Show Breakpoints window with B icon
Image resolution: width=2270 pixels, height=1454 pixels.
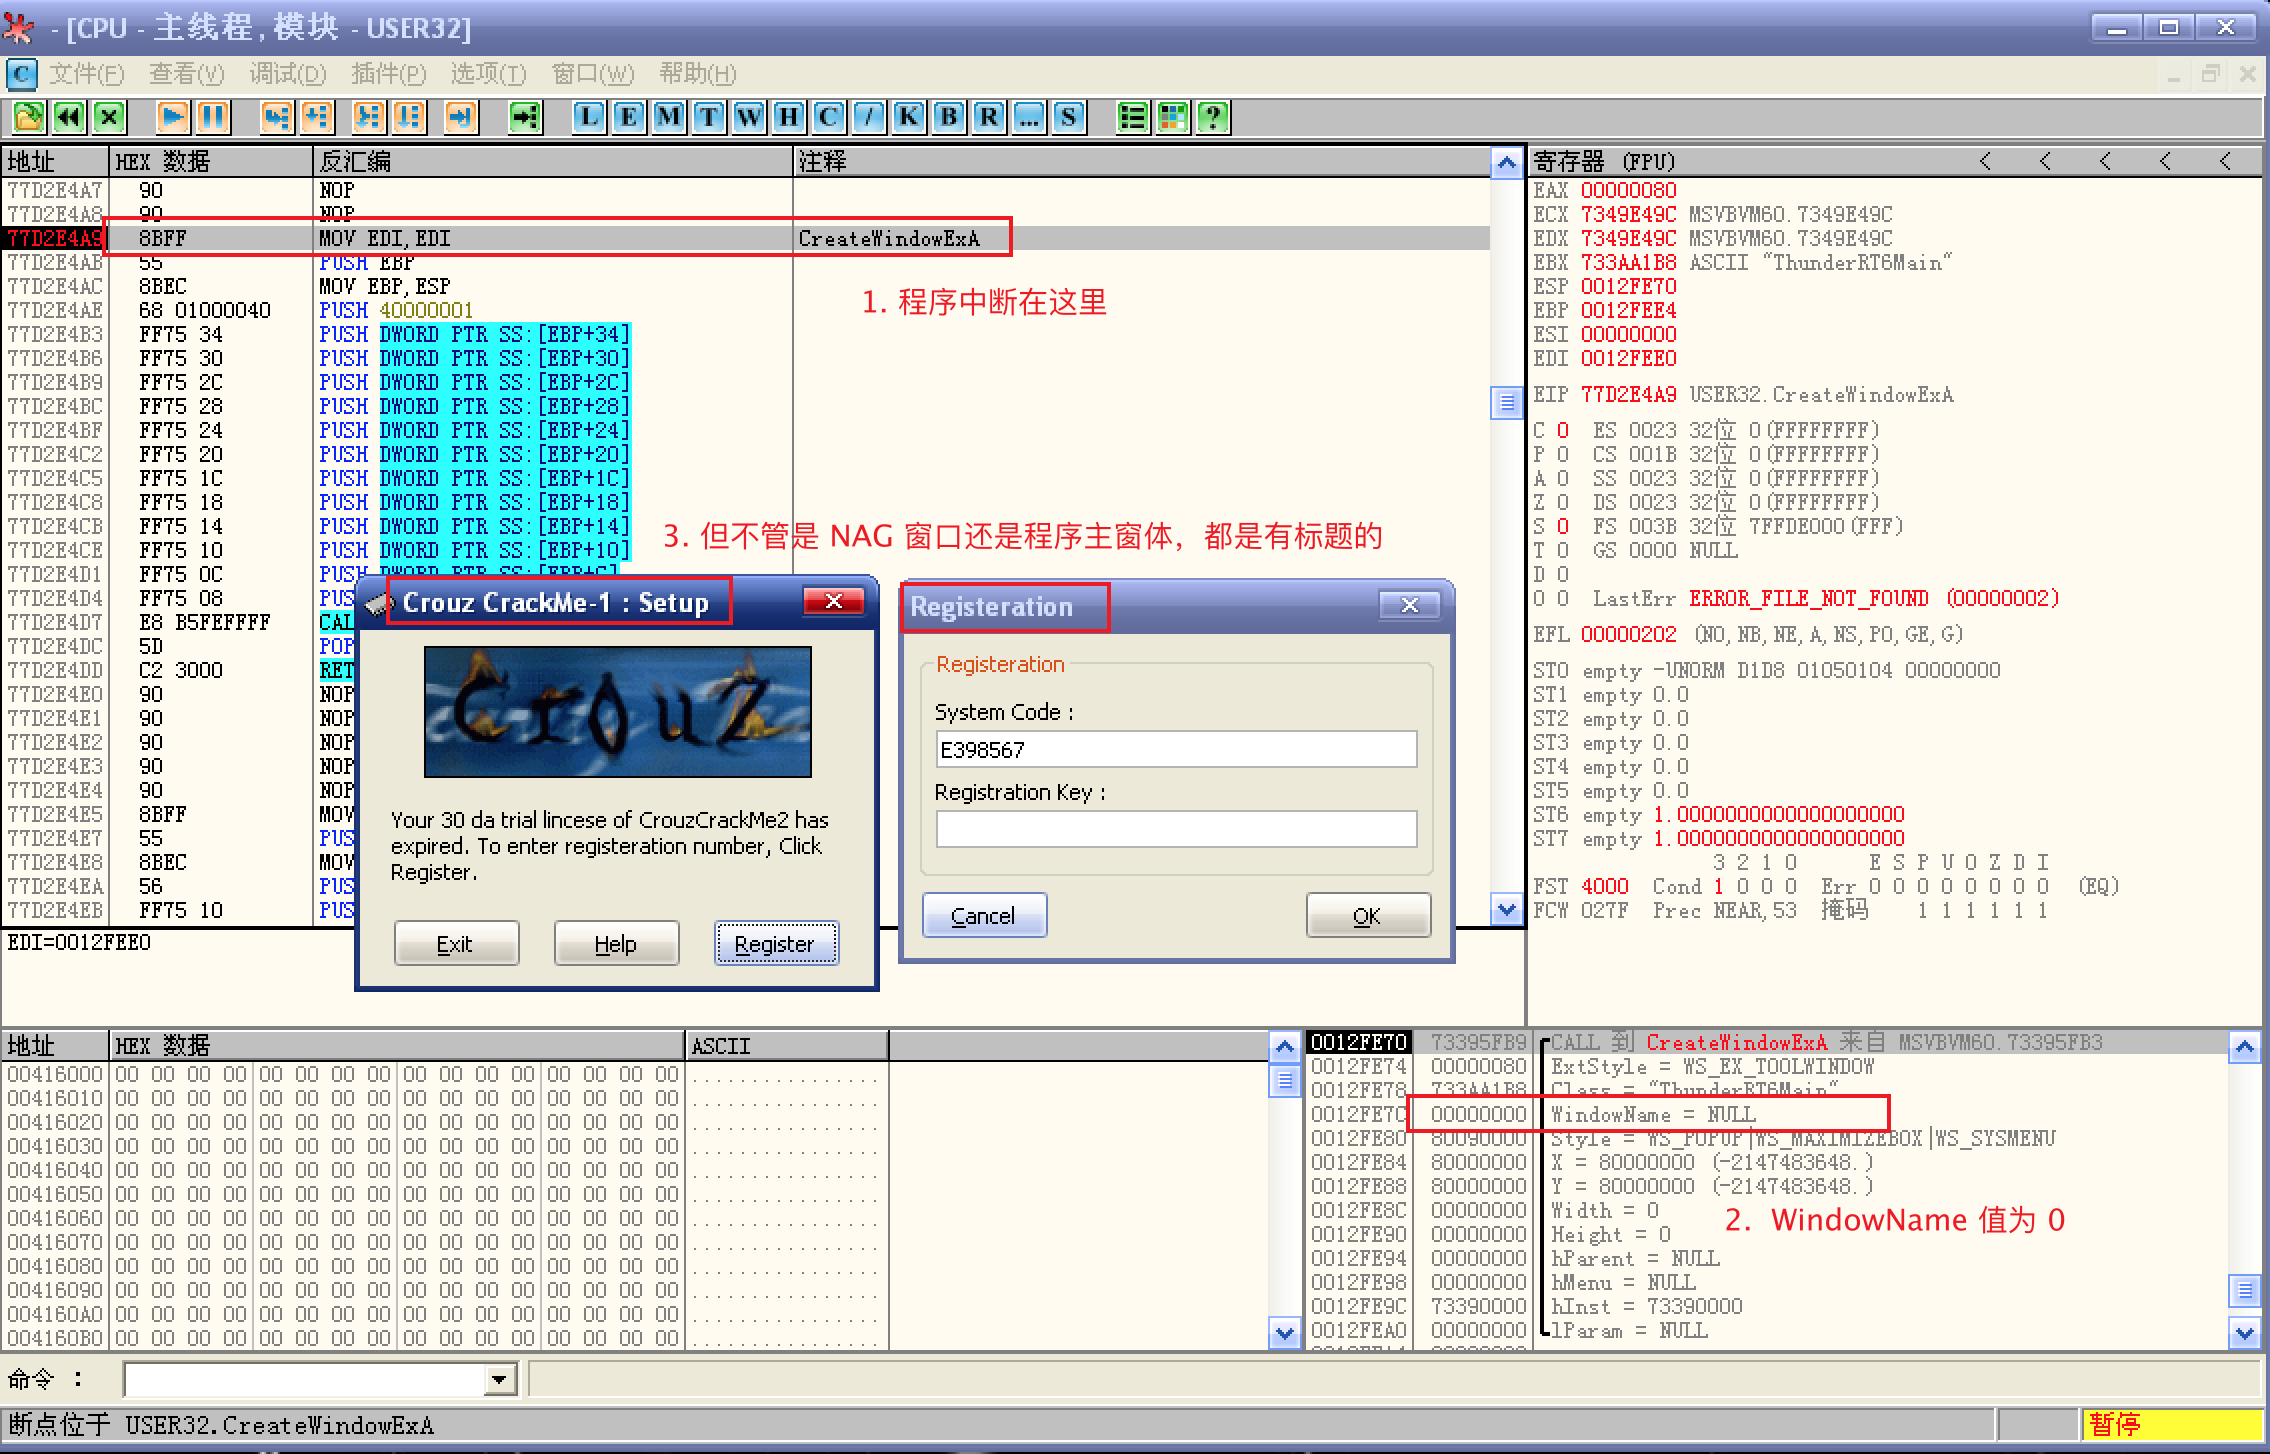pos(949,118)
